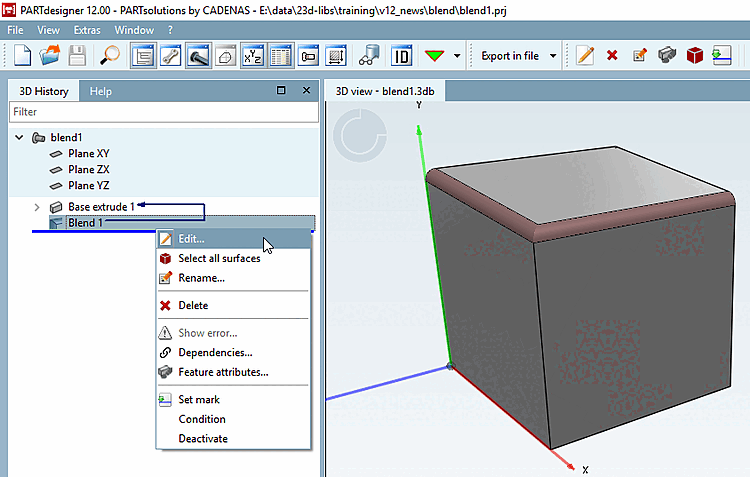Toggle the 3D history panel toolbar button
The height and width of the screenshot is (477, 750).
[143, 56]
